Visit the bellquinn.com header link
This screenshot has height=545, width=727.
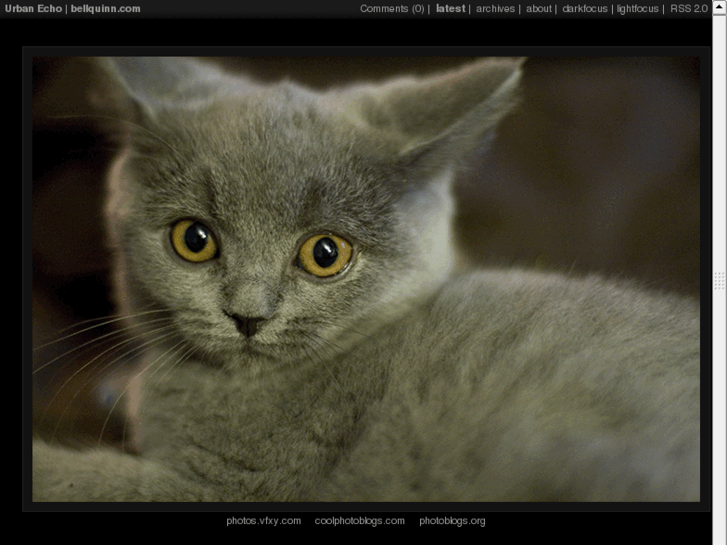[x=106, y=9]
